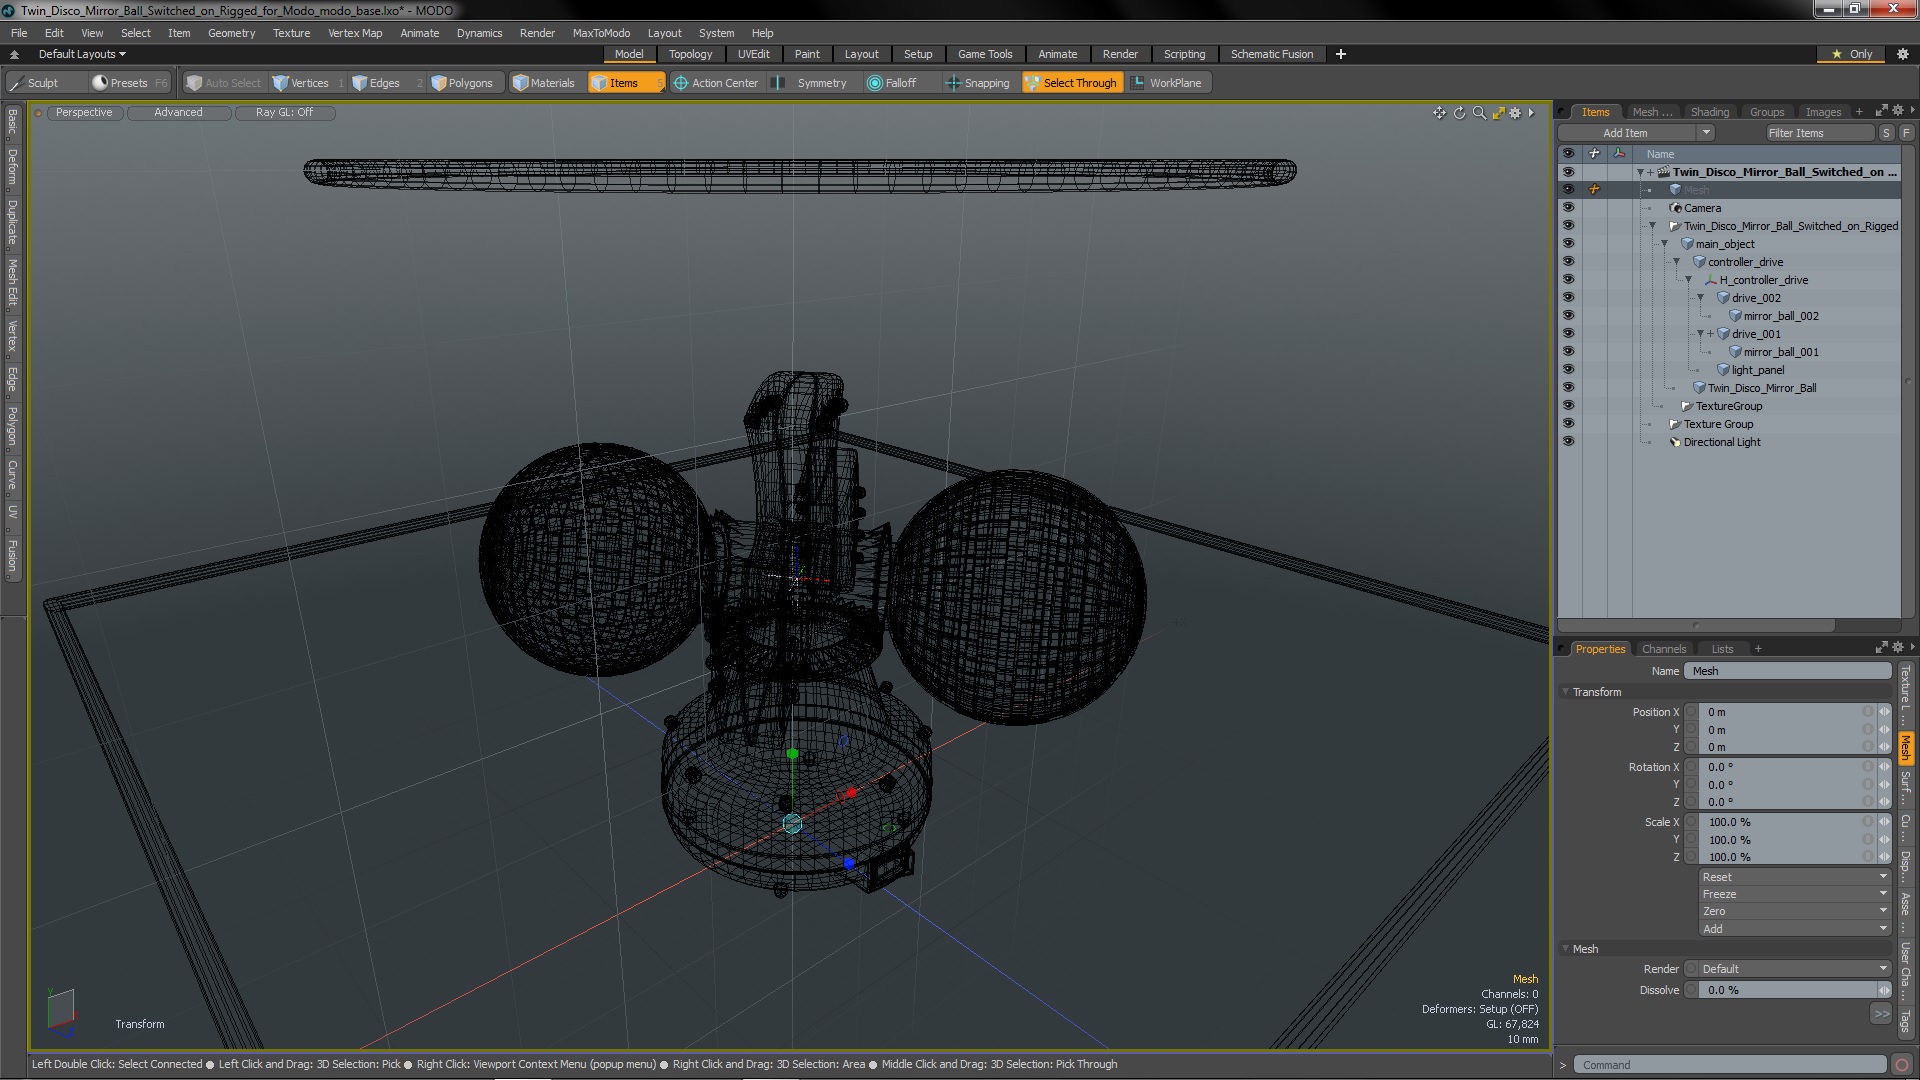Select the Camera item in the tree
This screenshot has width=1920, height=1080.
pos(1702,208)
